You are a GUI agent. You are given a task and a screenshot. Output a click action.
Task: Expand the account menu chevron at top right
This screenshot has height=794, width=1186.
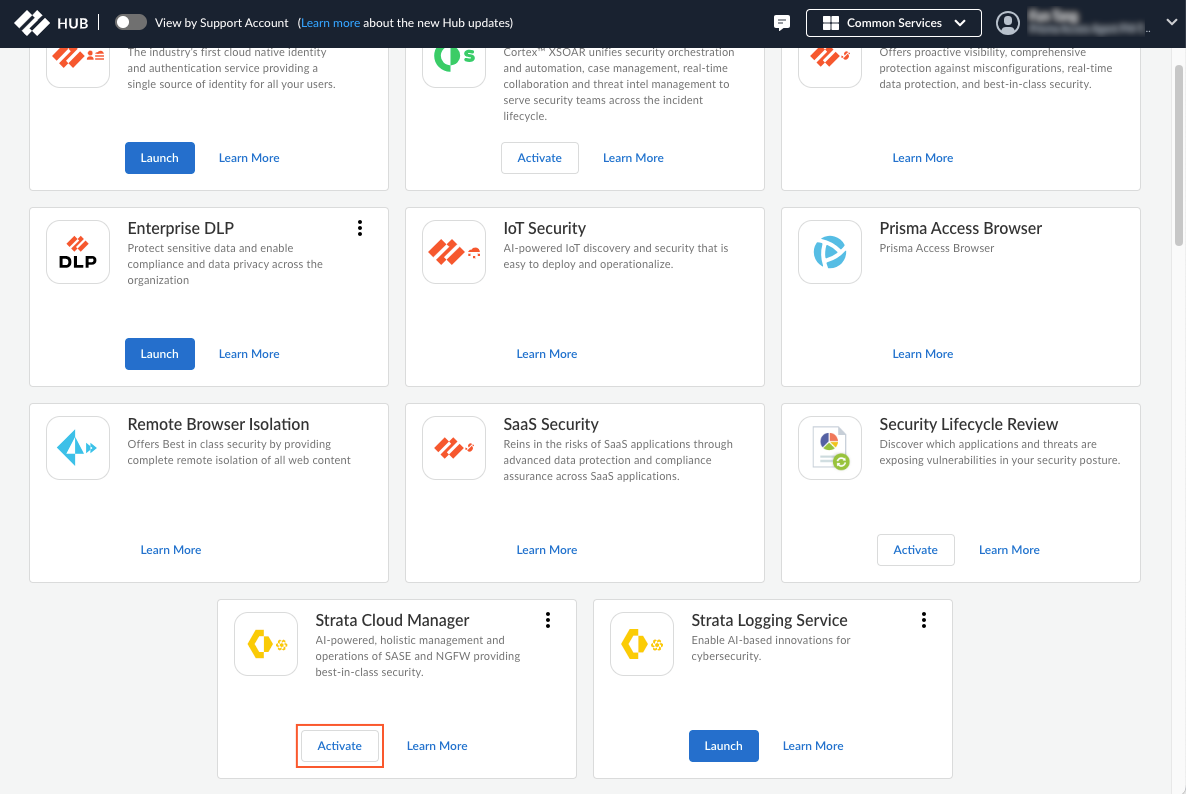[1172, 23]
